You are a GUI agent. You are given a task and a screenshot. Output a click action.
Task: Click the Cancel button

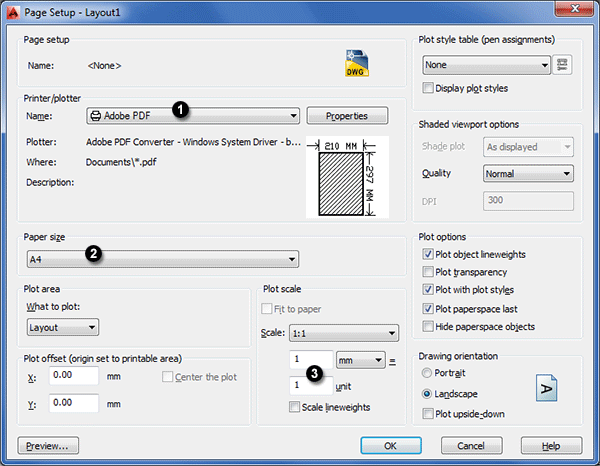pos(471,446)
